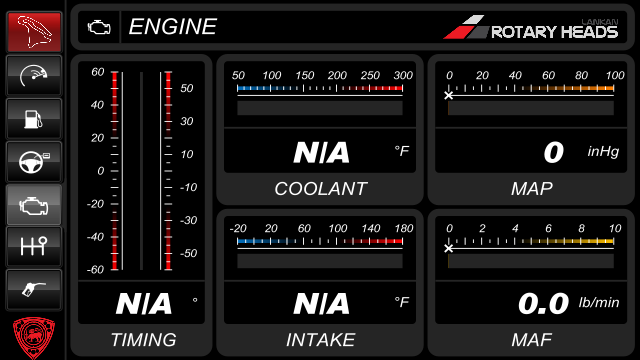Click the Rotary Heads logo
Viewport: 640px width, 360px height.
[x=531, y=28]
